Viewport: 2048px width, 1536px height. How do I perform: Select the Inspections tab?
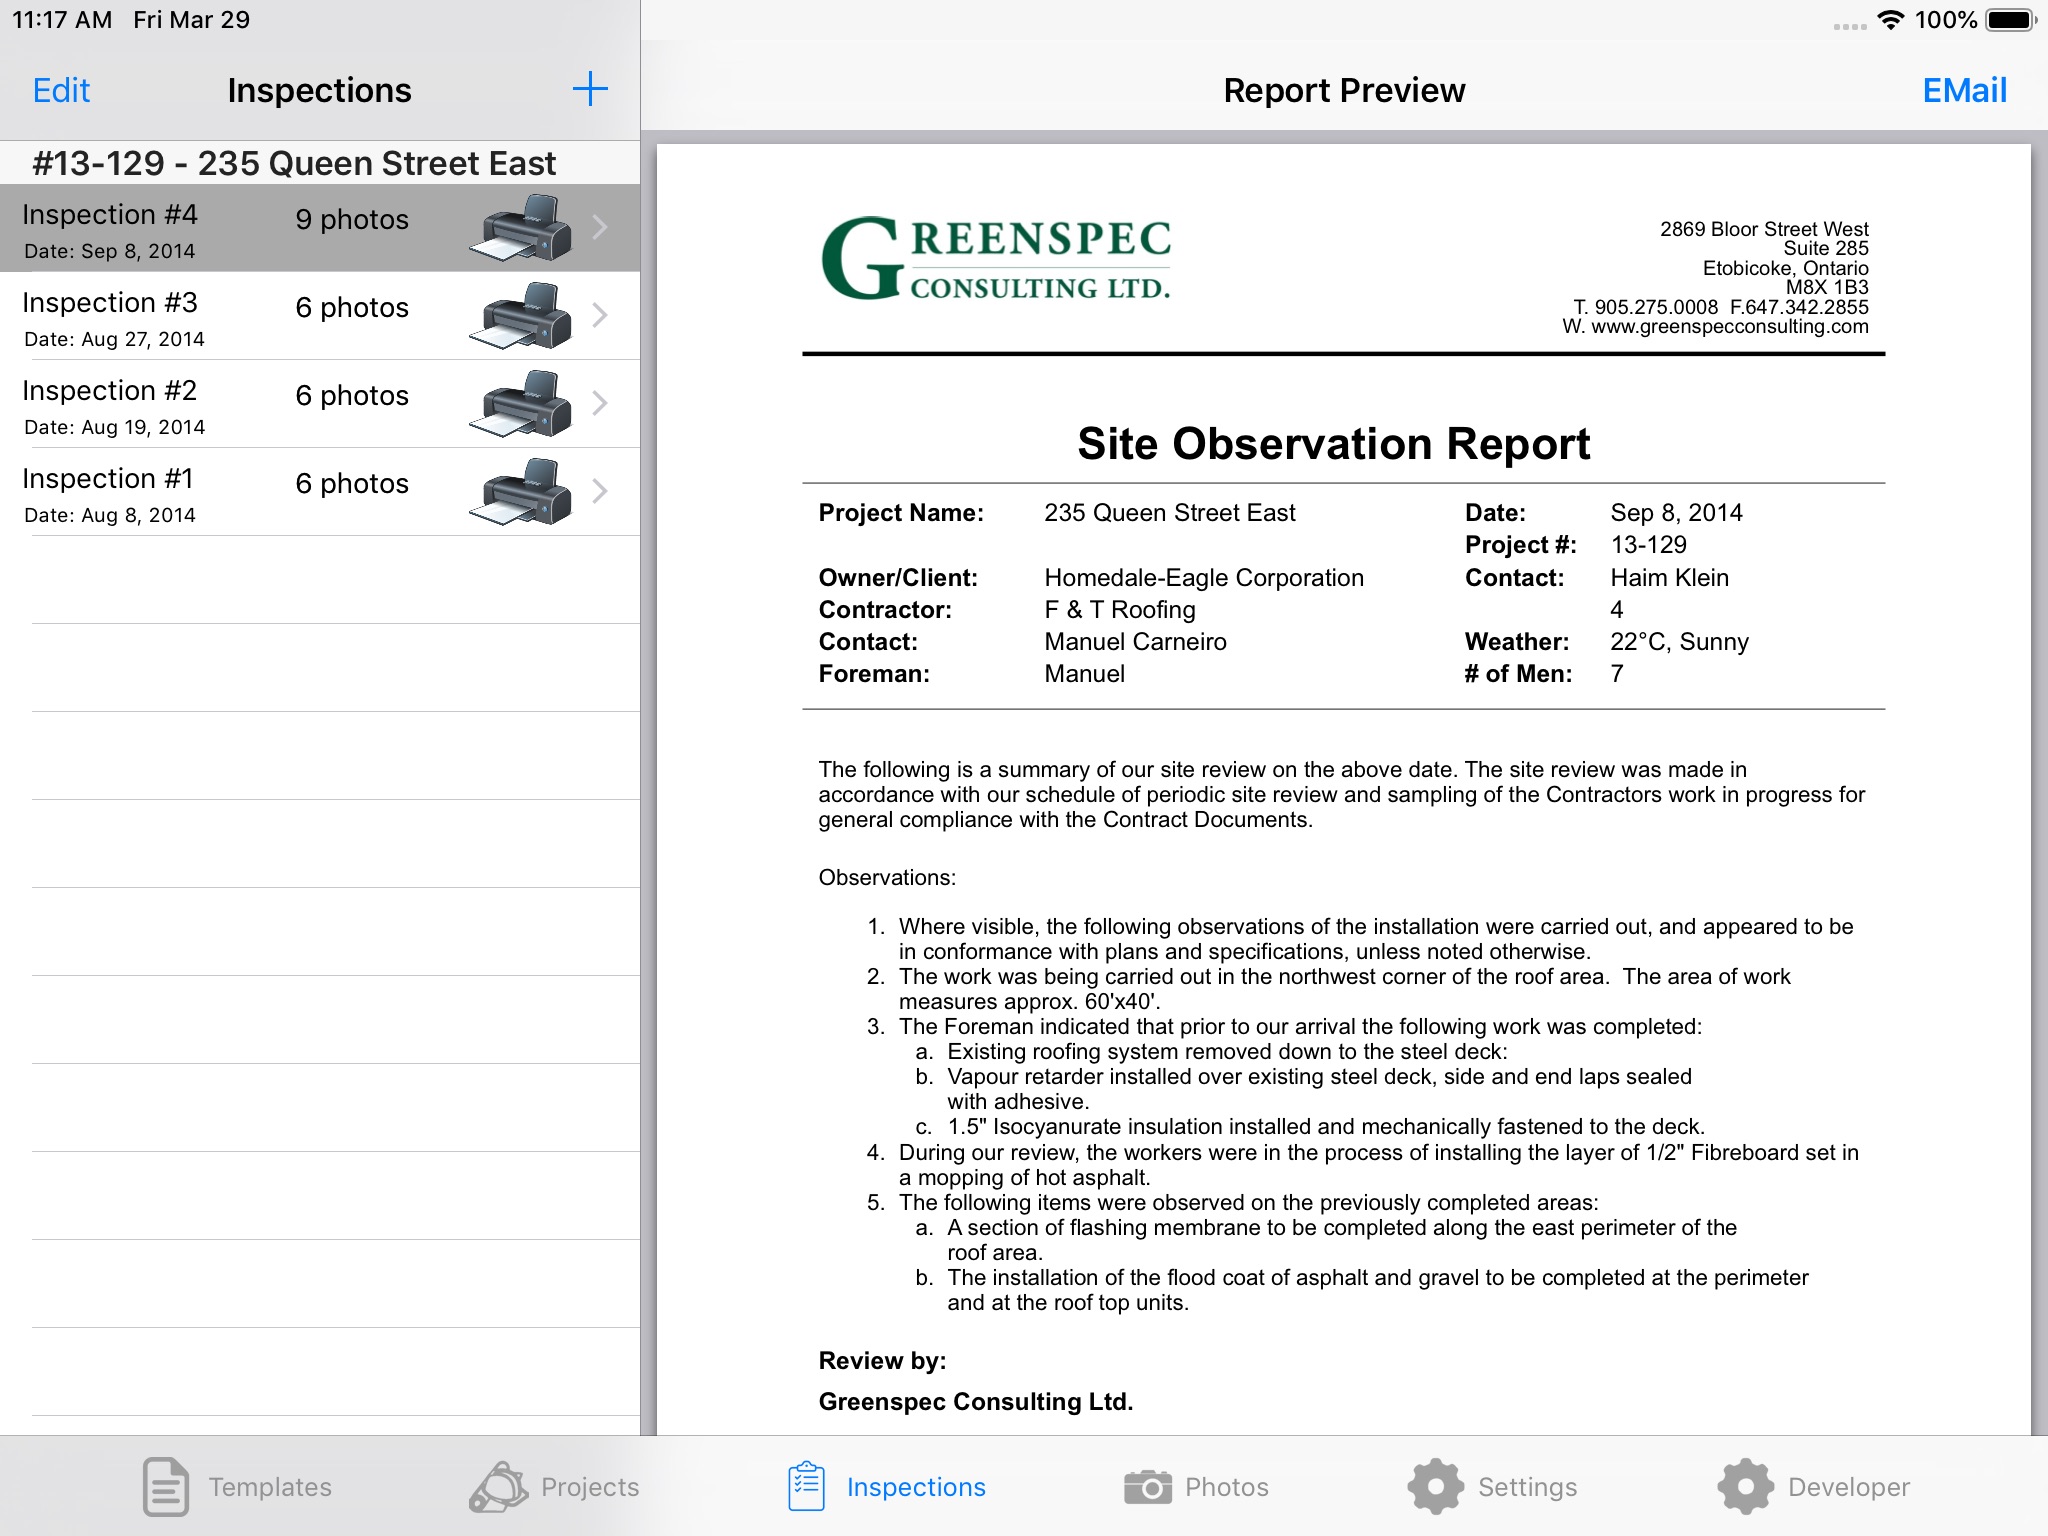(x=886, y=1487)
